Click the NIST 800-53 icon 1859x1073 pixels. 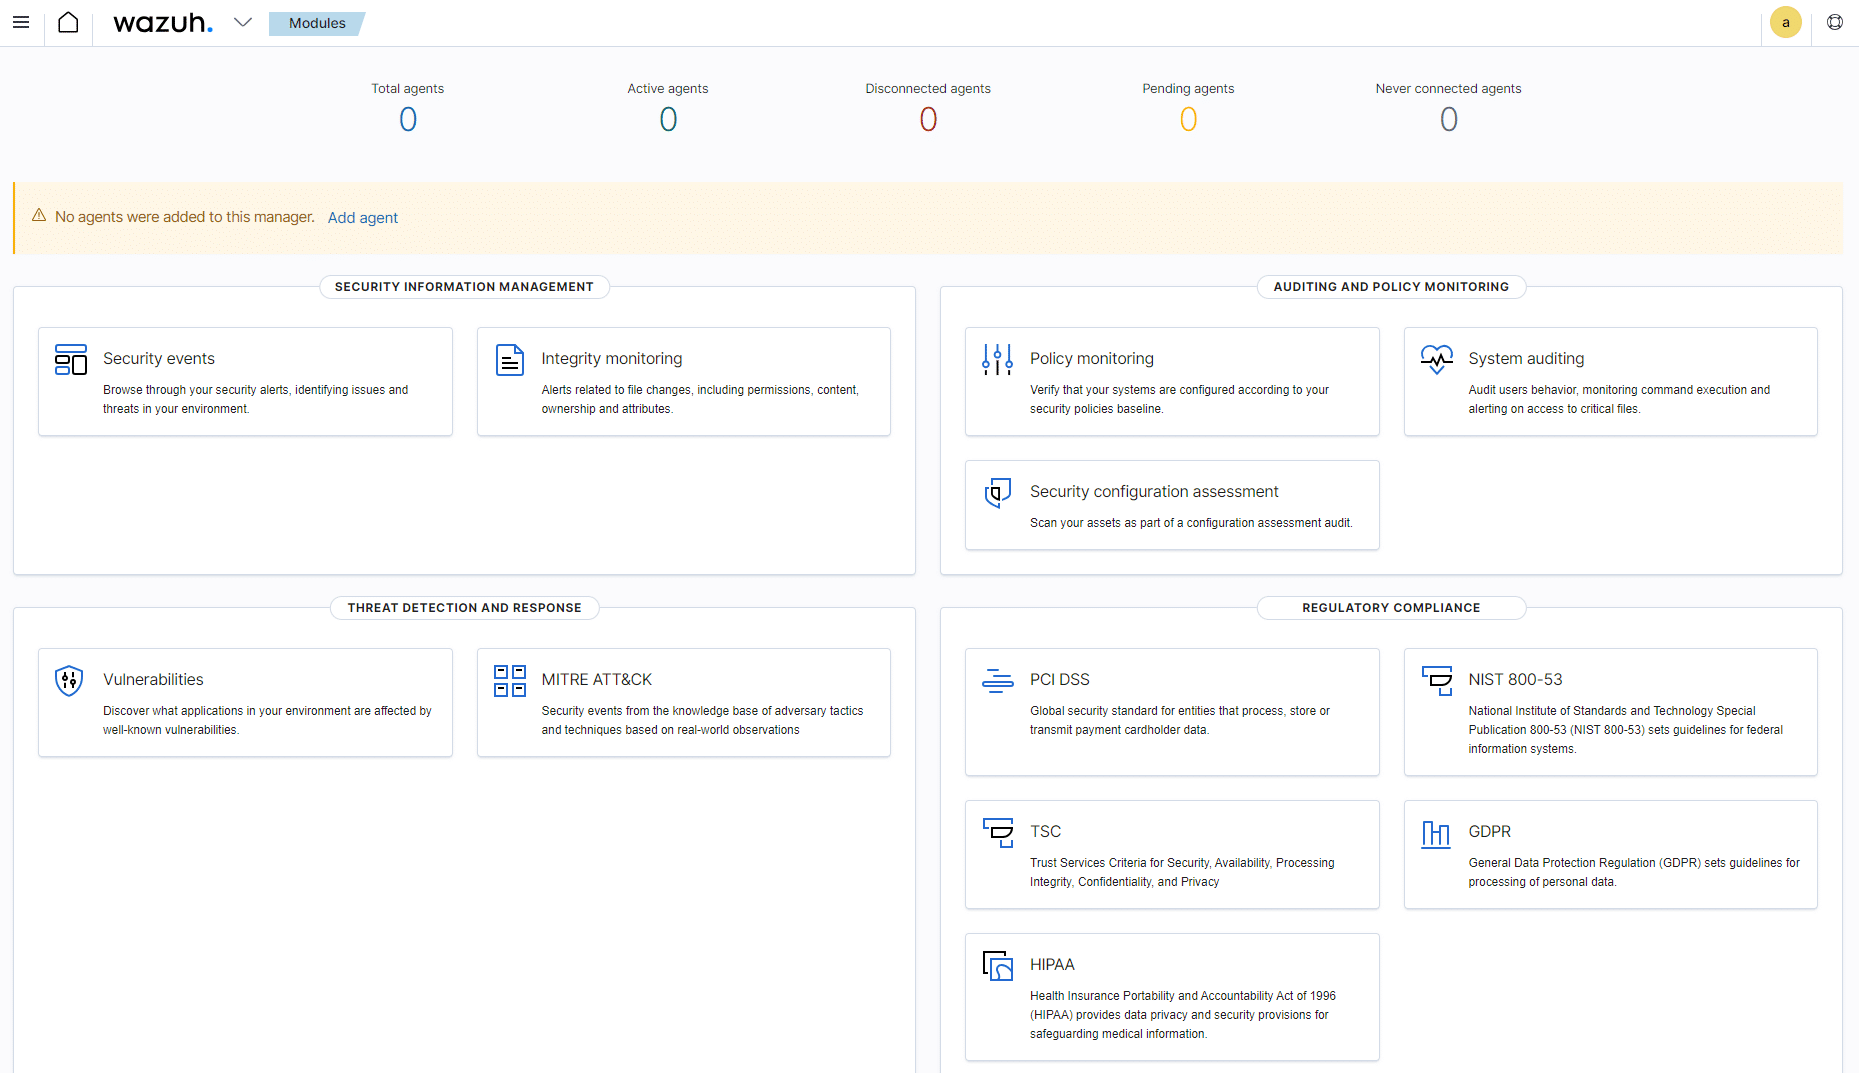click(x=1437, y=681)
